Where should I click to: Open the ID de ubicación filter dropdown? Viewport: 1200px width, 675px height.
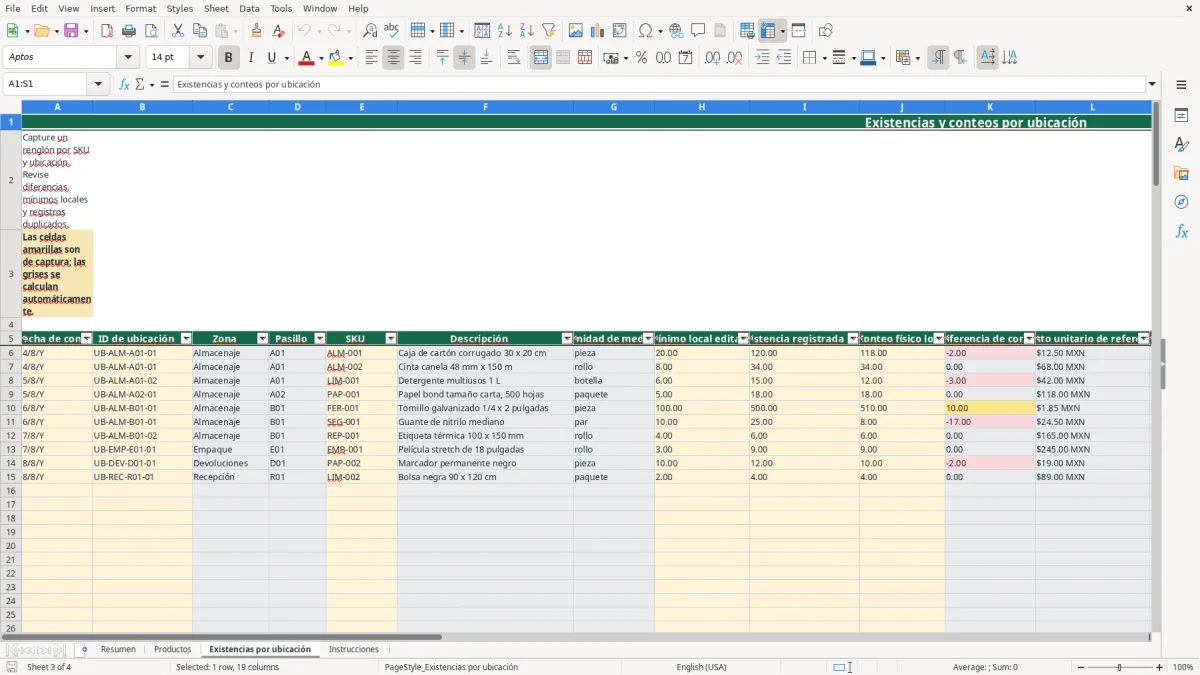[x=186, y=339]
